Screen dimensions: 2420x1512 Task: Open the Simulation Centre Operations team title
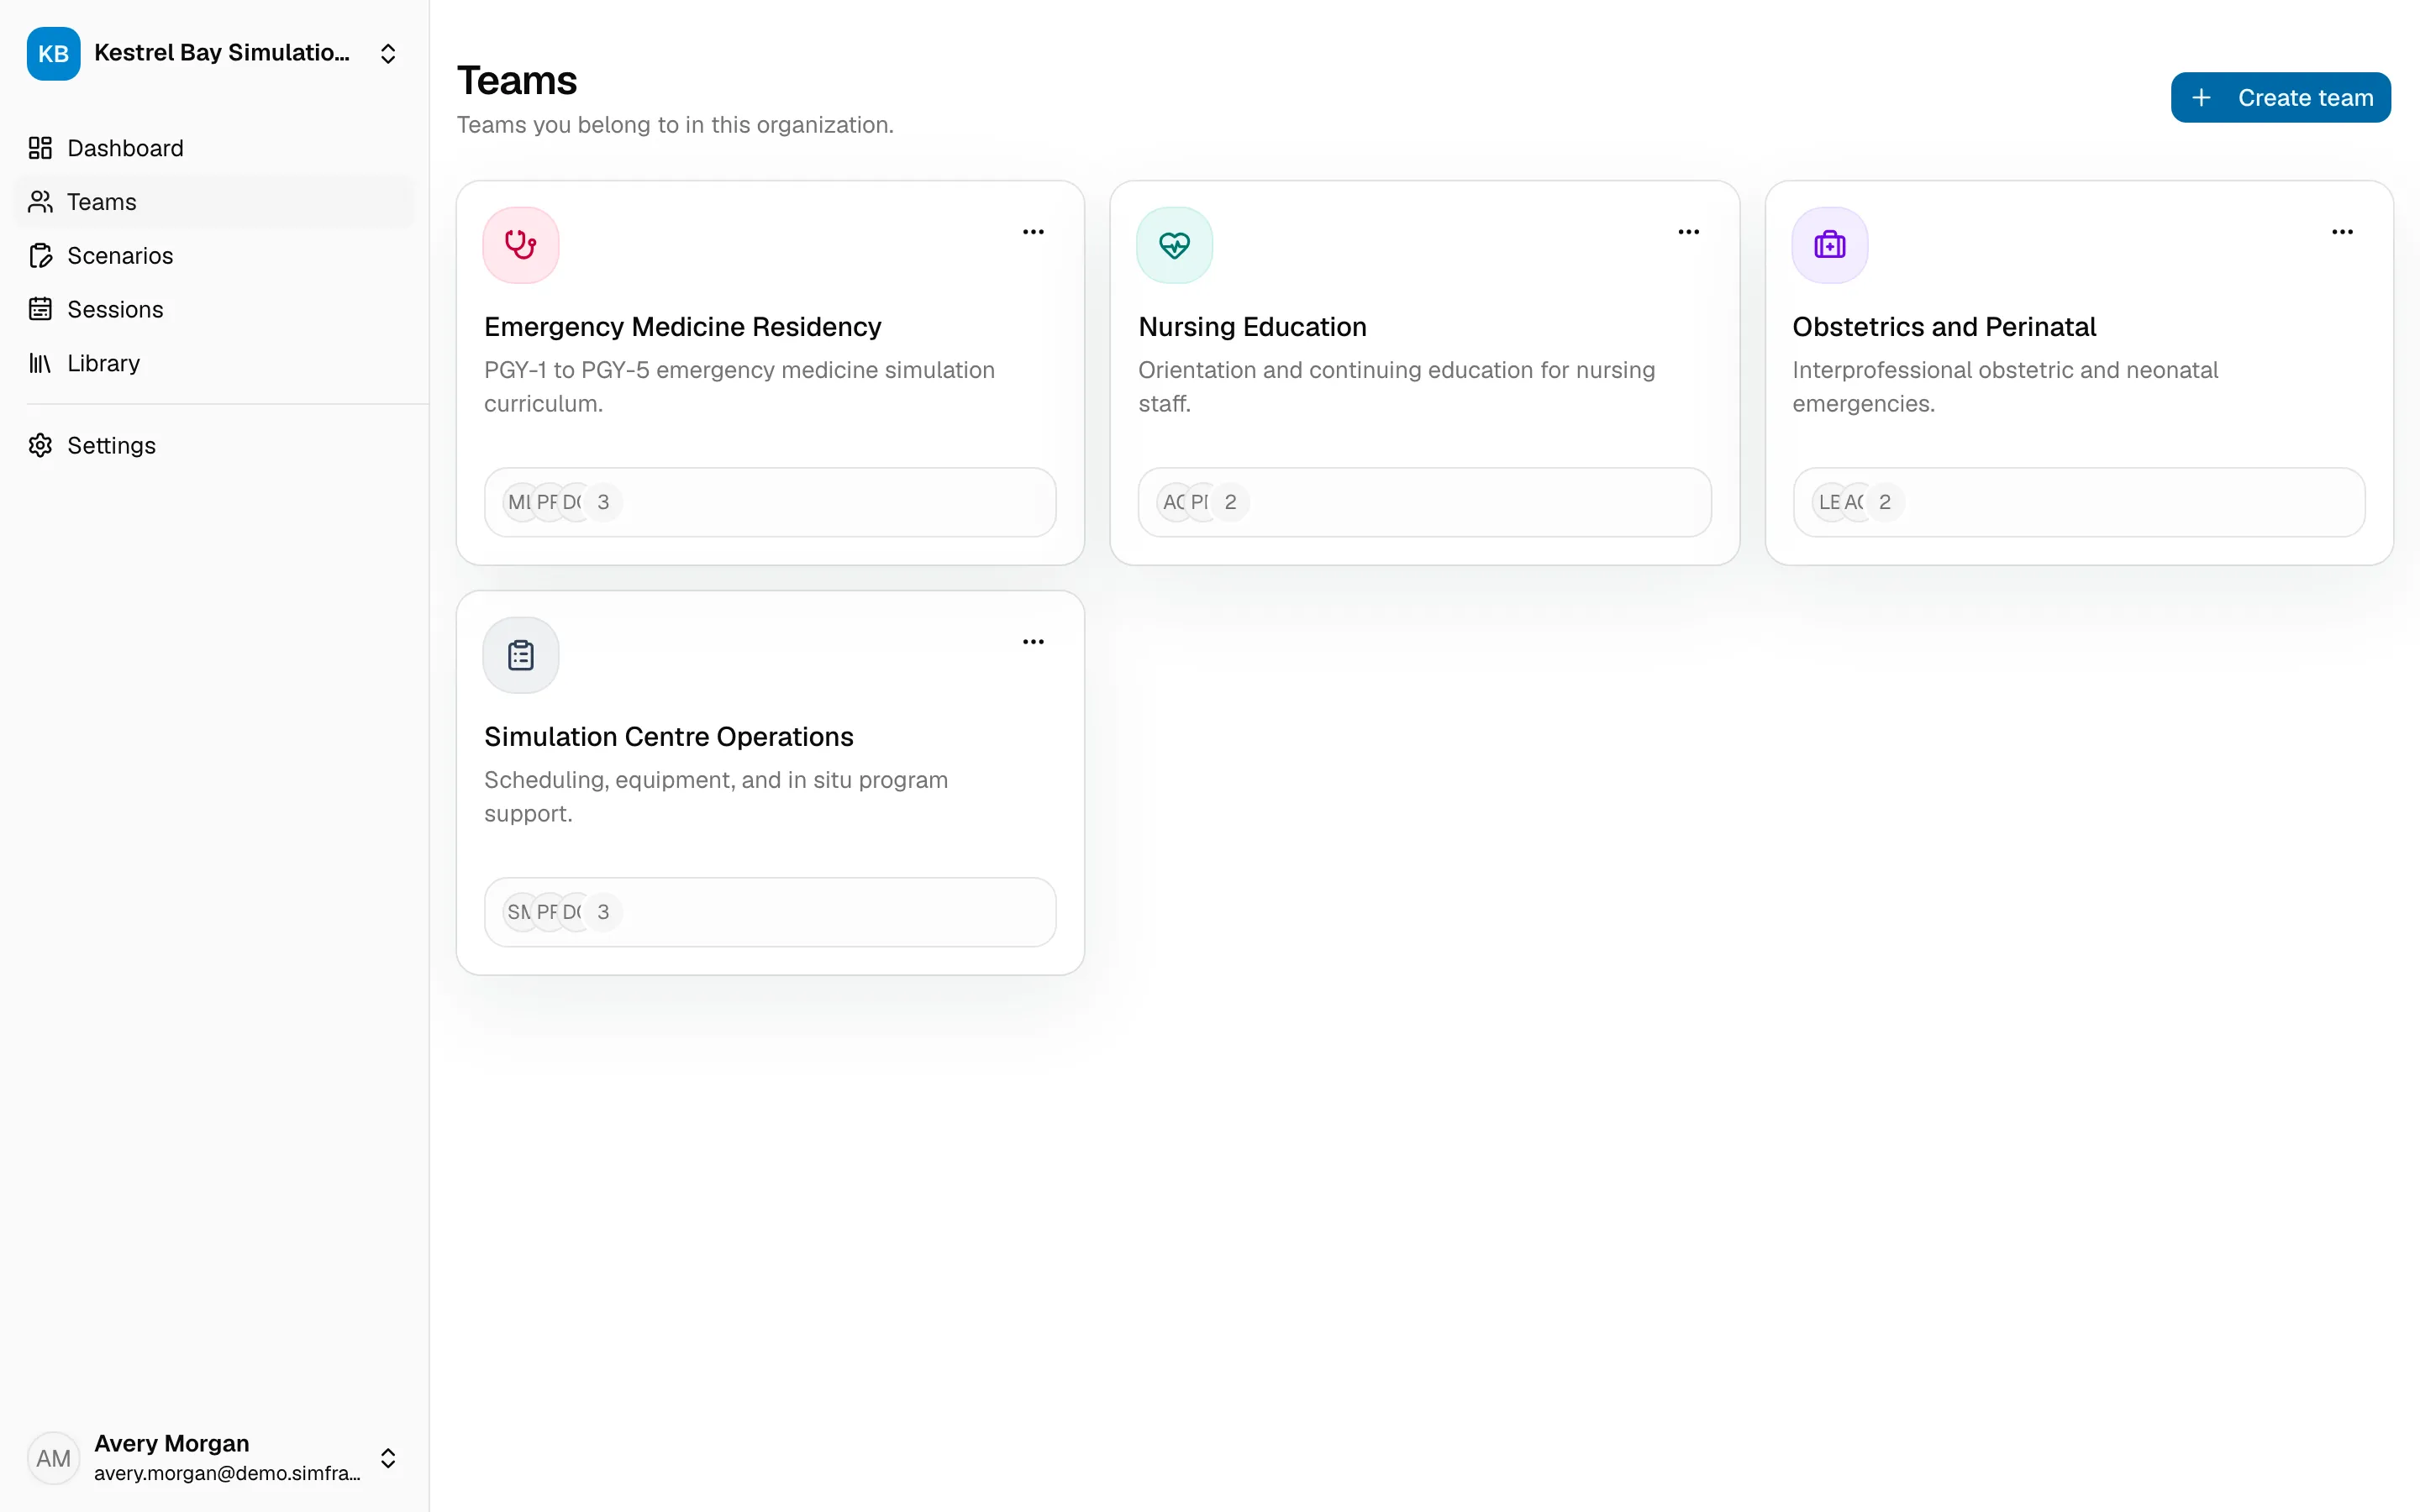[669, 737]
